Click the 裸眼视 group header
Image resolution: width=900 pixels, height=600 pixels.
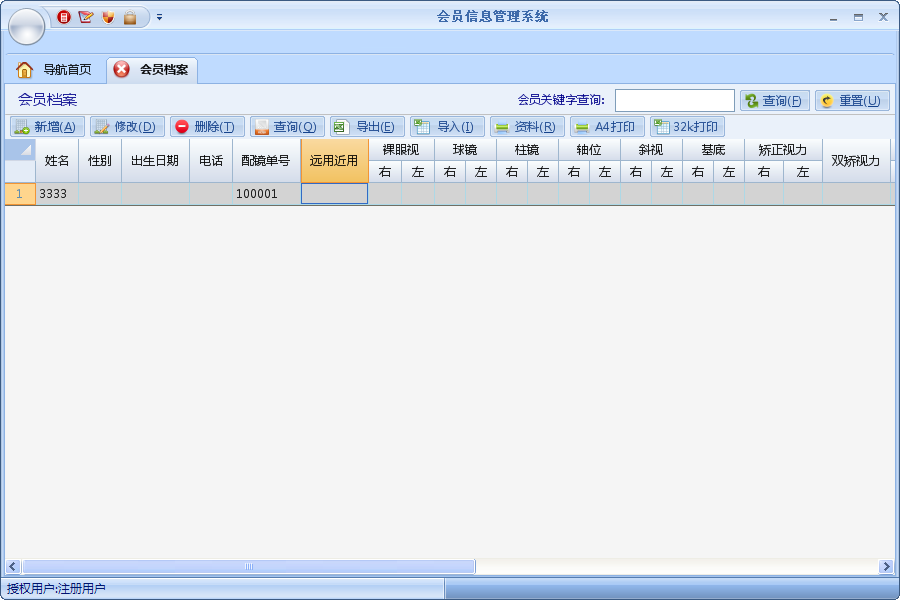pyautogui.click(x=401, y=150)
